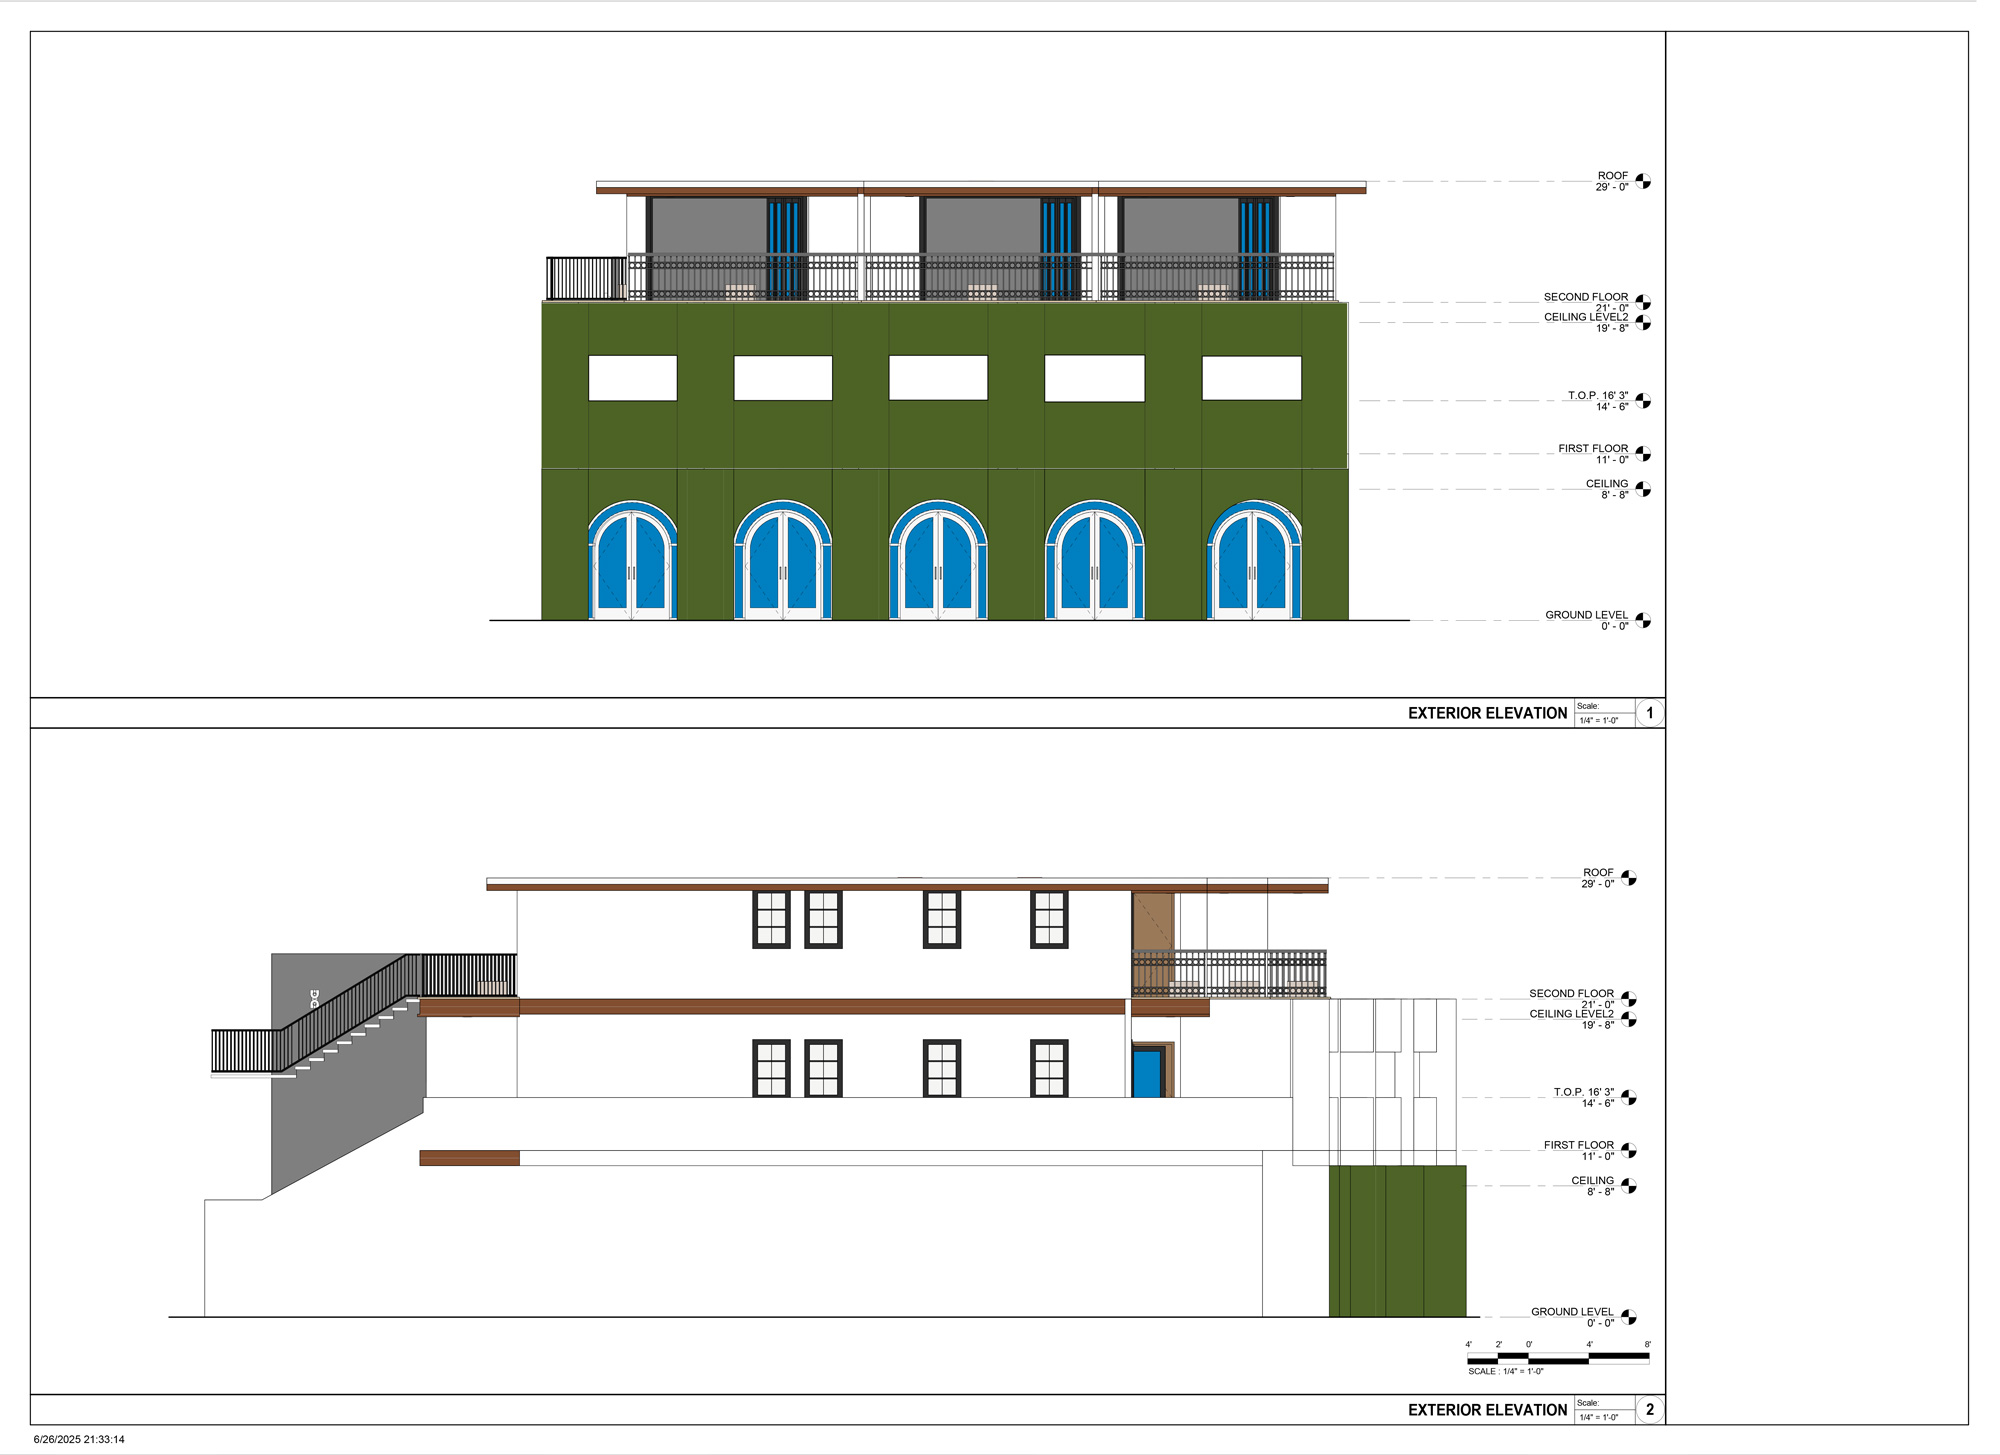The image size is (2000, 1455).
Task: Click the view number 2 circle
Action: pyautogui.click(x=1650, y=1410)
